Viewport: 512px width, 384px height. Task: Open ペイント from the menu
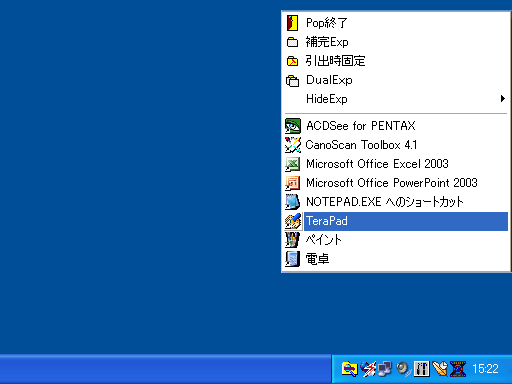(x=396, y=240)
